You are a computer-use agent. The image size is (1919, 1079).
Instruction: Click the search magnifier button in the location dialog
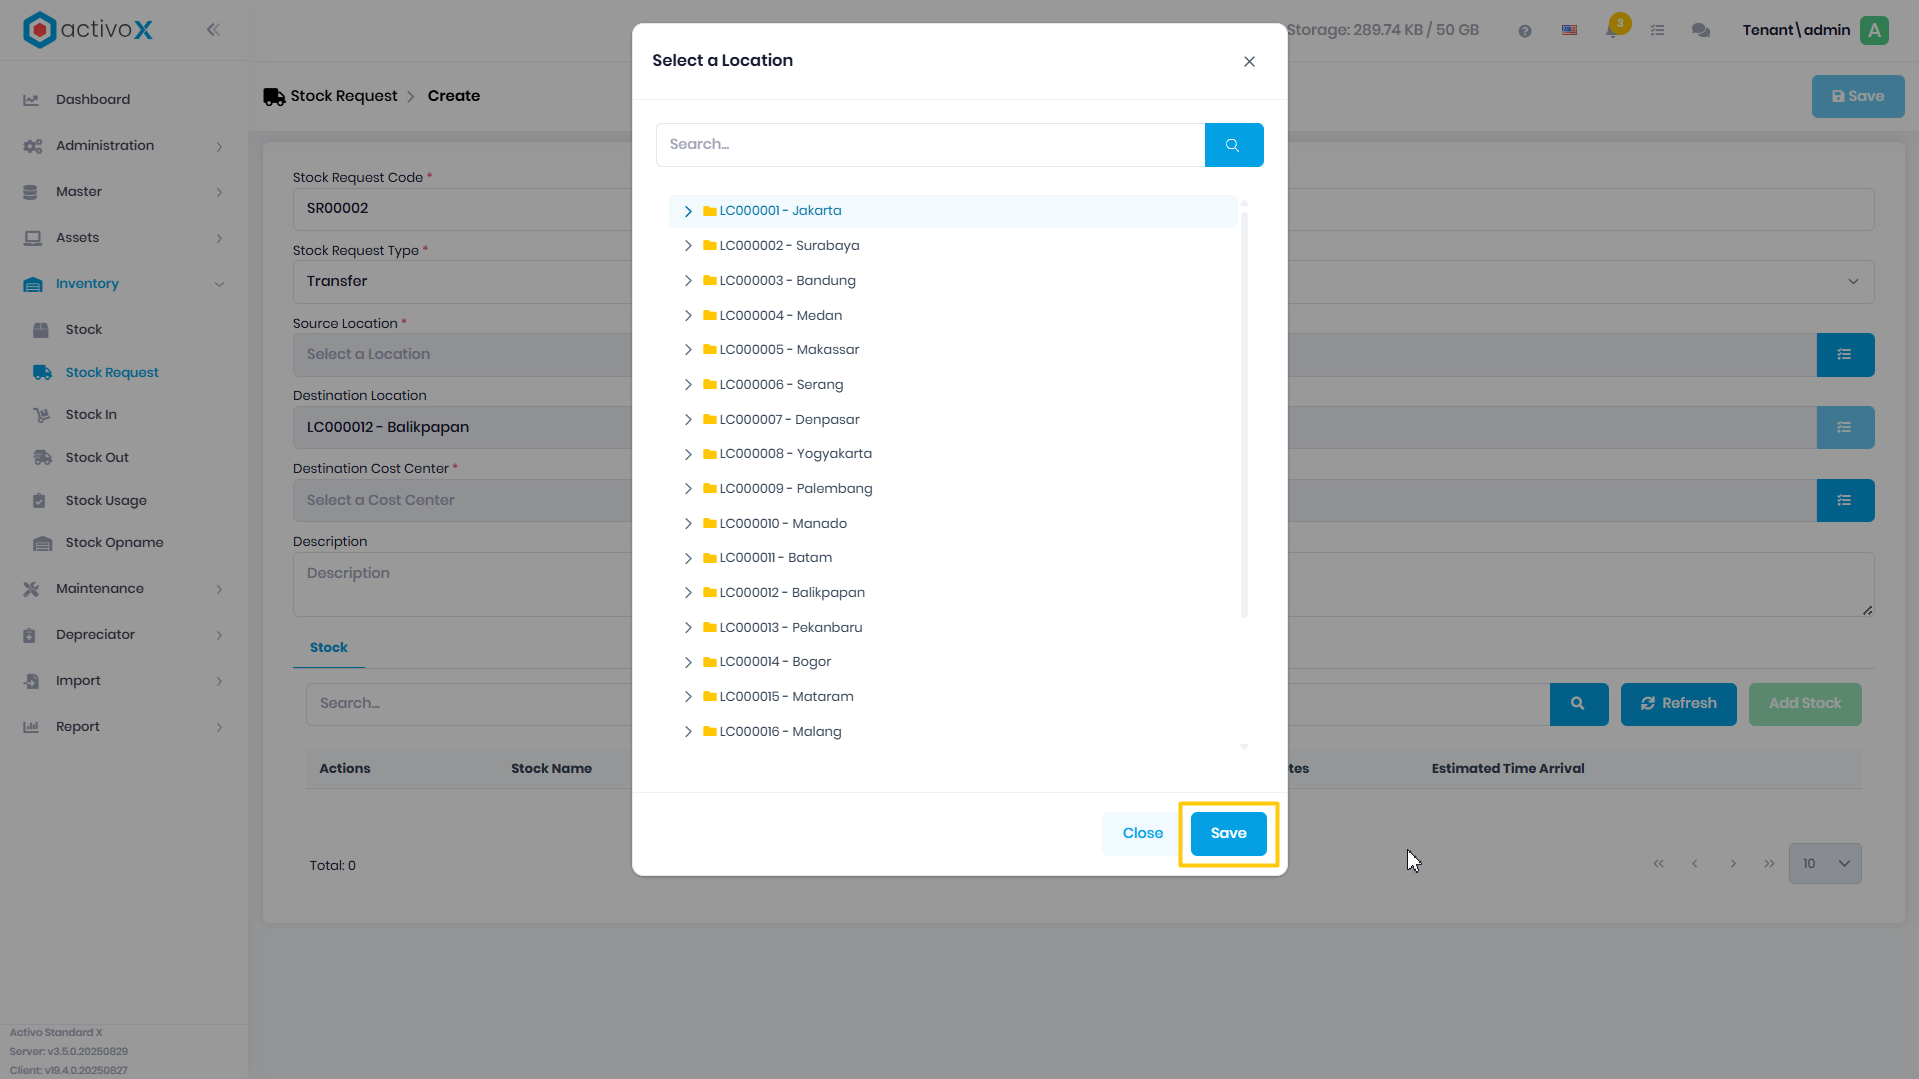point(1233,145)
